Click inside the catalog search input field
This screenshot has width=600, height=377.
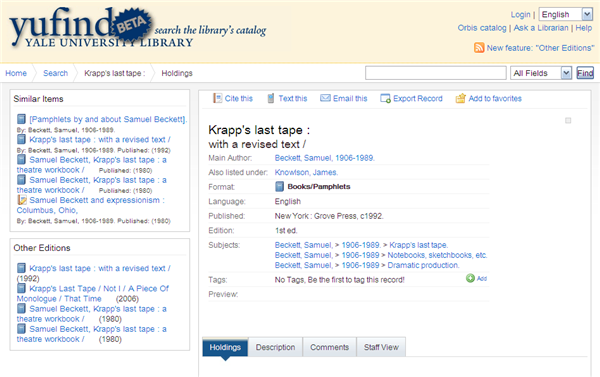click(435, 73)
